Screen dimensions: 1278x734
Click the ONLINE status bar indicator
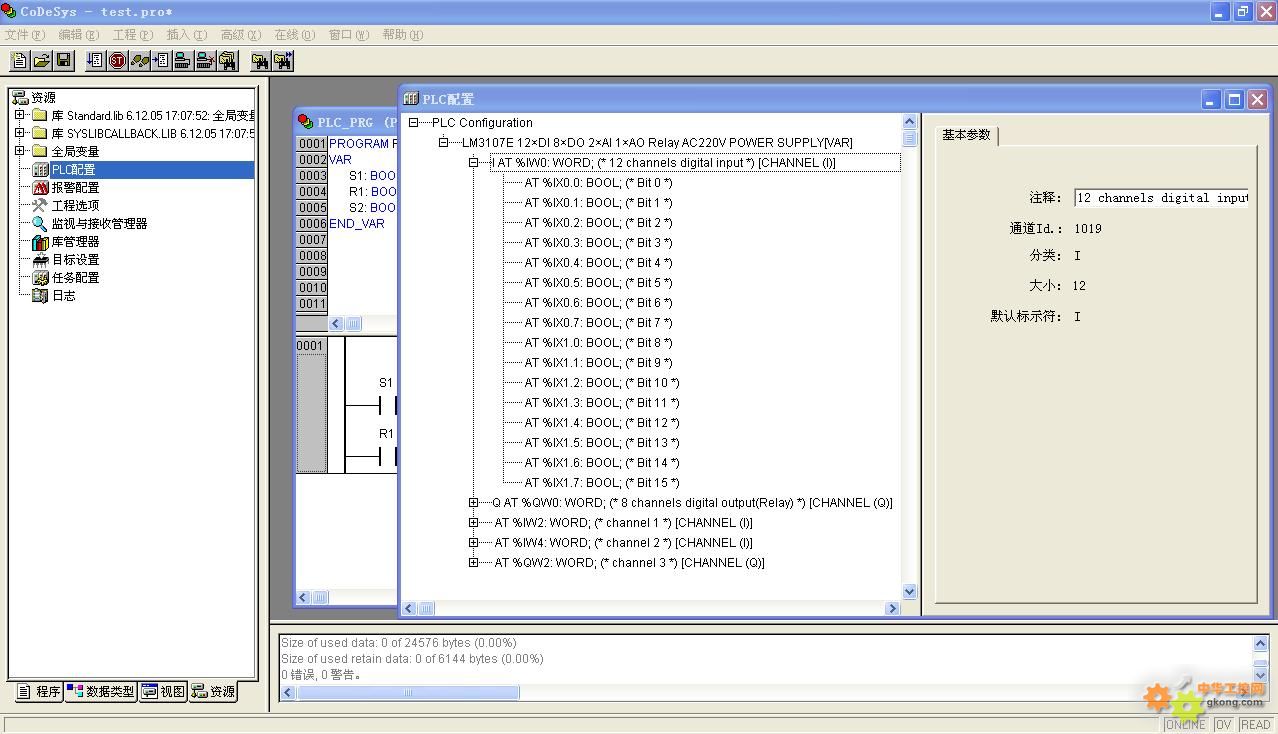pyautogui.click(x=1185, y=725)
